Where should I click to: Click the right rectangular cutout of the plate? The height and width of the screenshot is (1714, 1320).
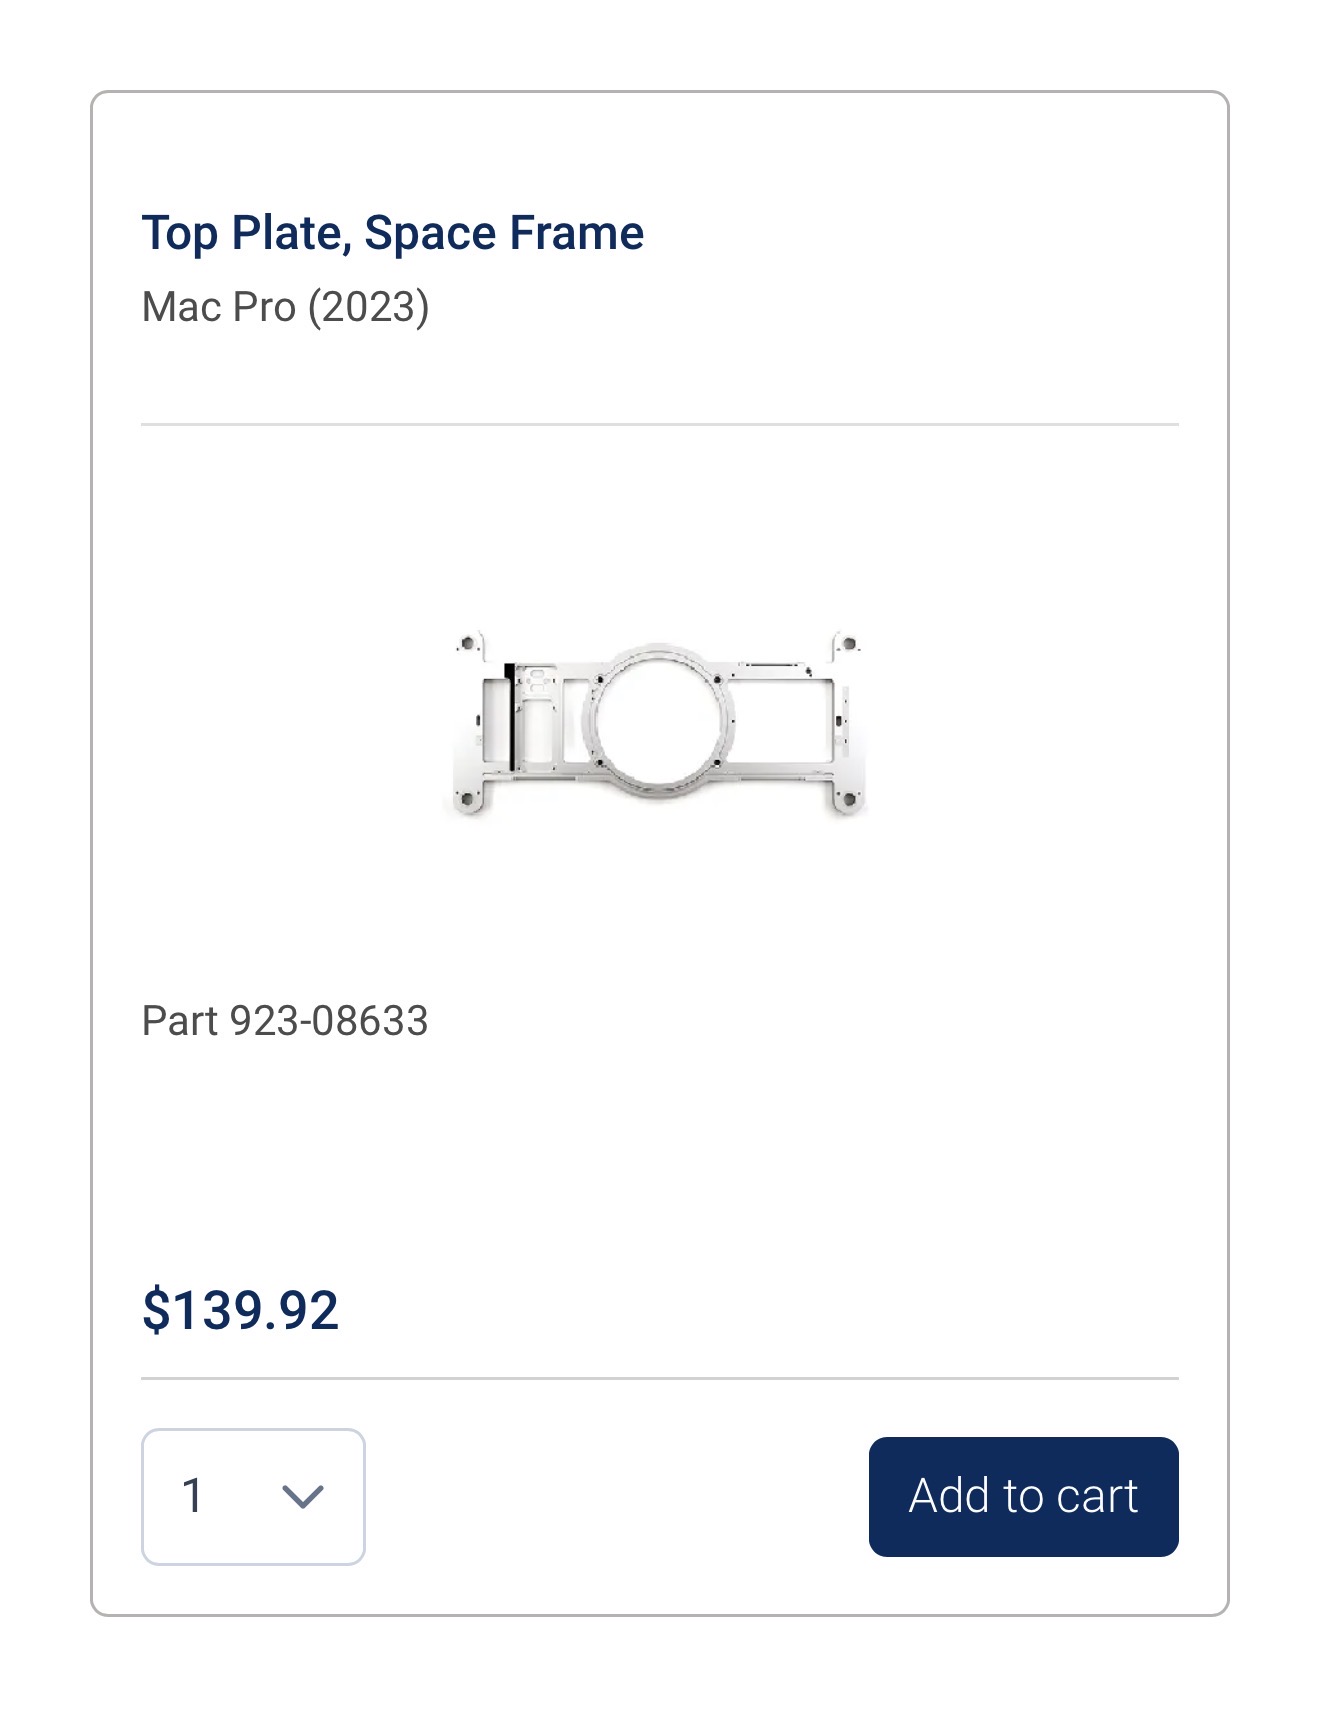click(x=782, y=720)
